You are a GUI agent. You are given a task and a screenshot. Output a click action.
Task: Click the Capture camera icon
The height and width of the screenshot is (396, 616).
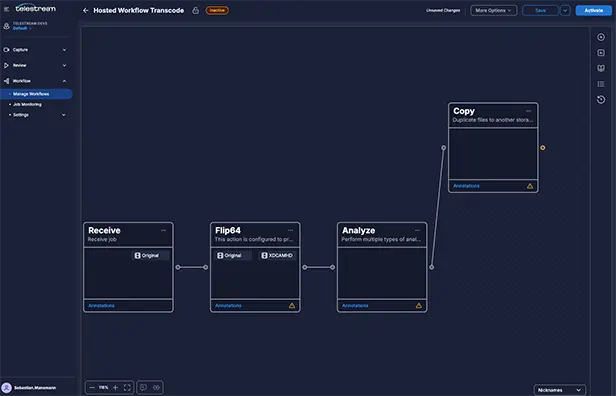(6, 50)
